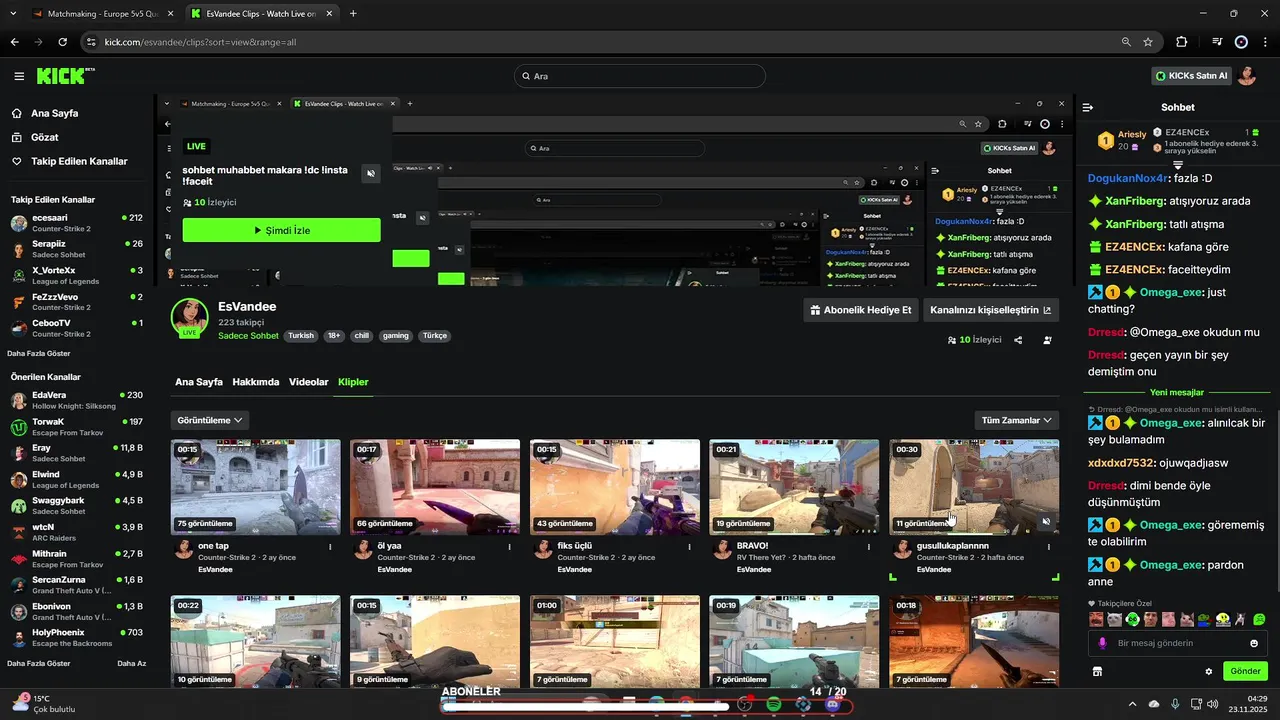Go to Gözat in the left sidebar
Image resolution: width=1280 pixels, height=720 pixels.
click(x=45, y=137)
